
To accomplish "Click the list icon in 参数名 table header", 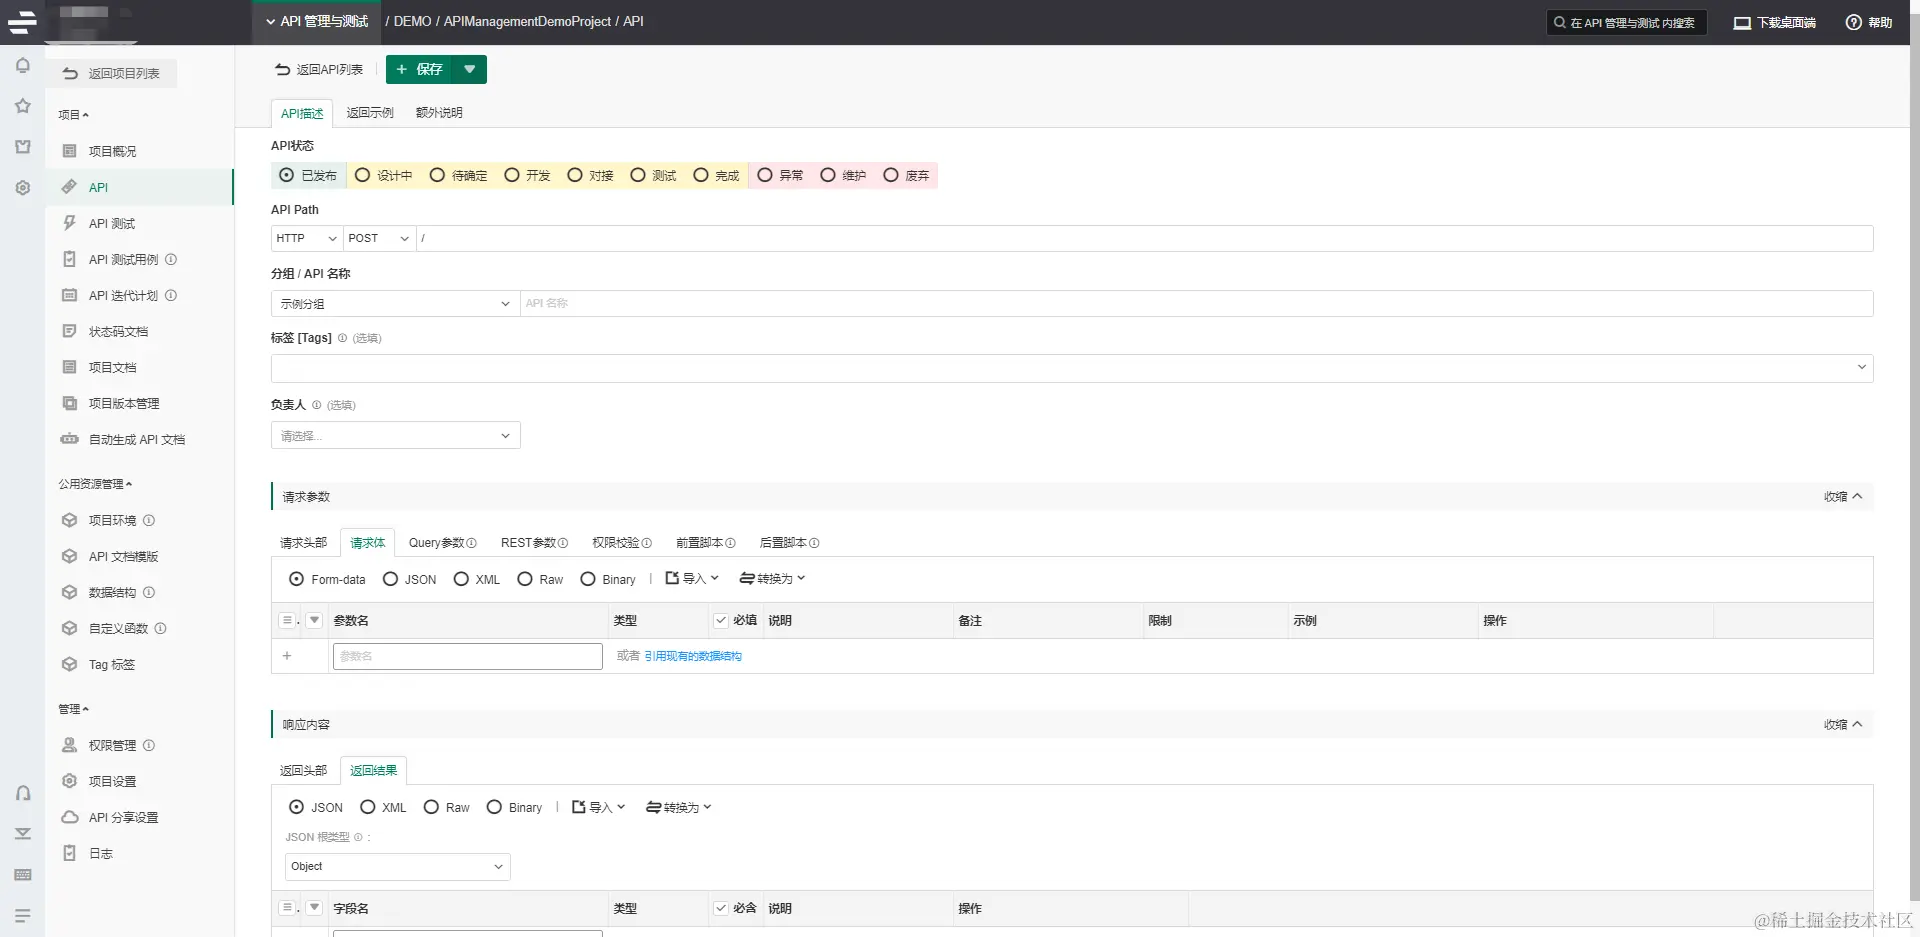I will click(288, 620).
